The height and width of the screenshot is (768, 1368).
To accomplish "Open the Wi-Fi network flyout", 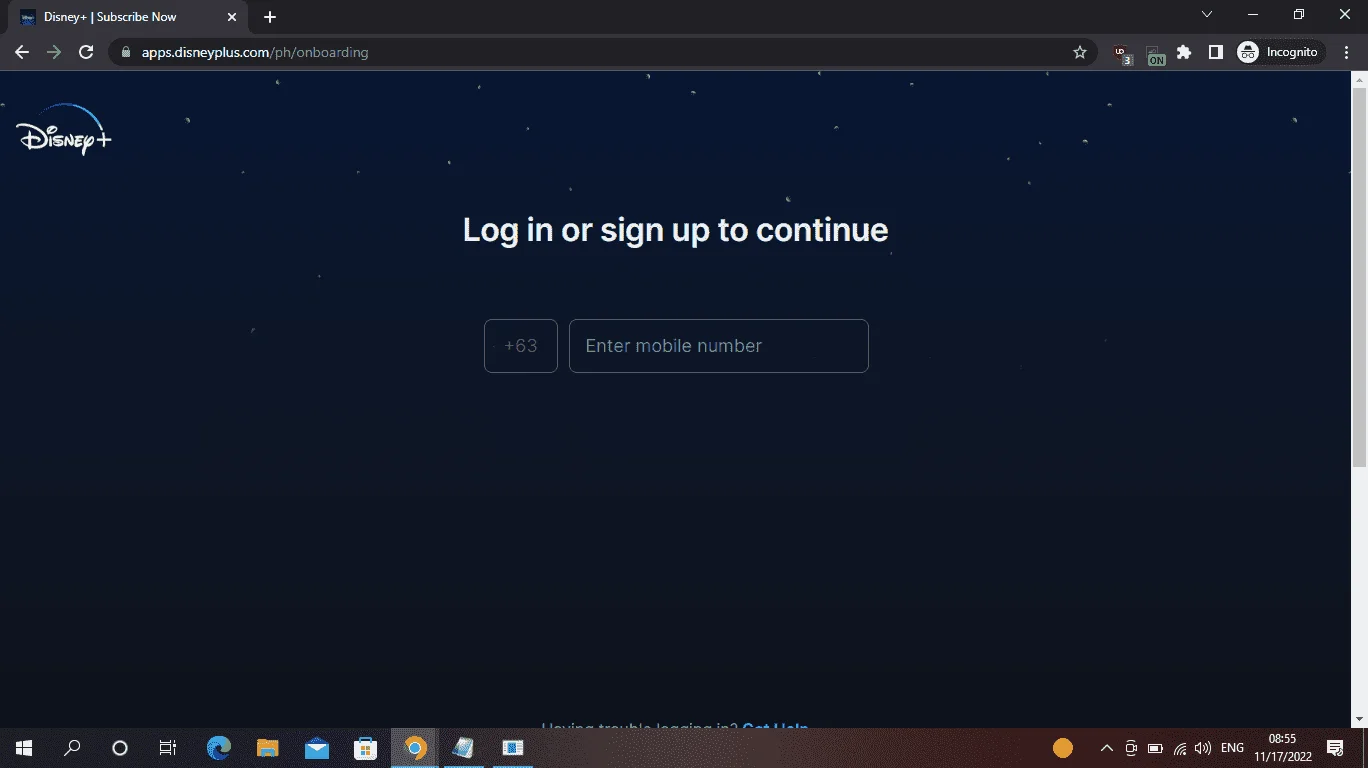I will 1180,748.
